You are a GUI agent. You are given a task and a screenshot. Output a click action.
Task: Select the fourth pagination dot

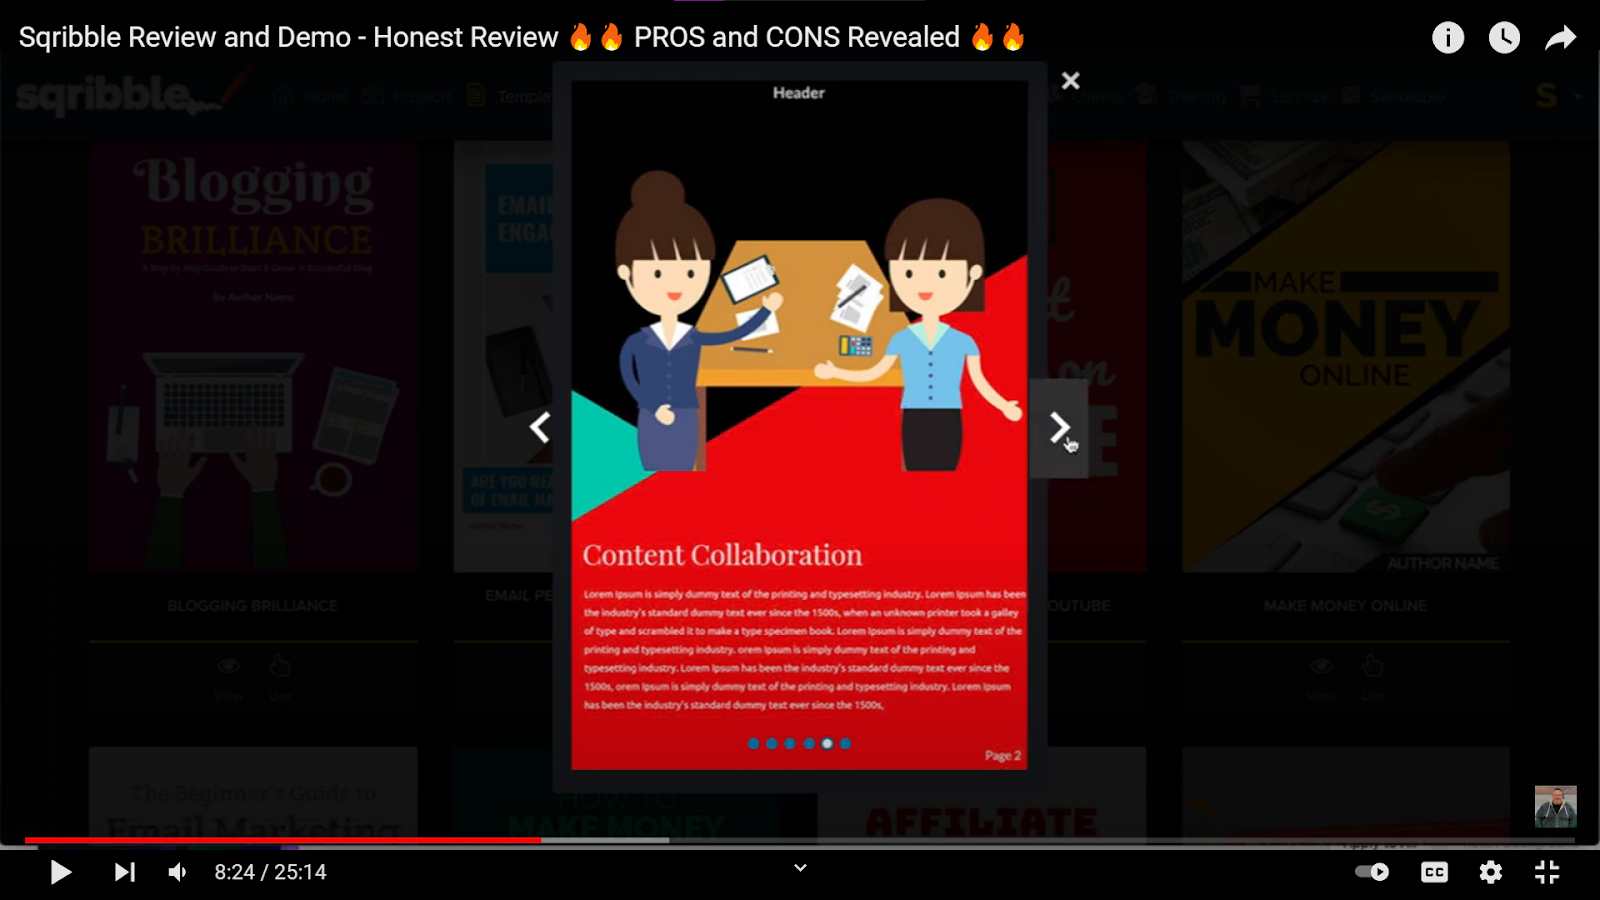809,743
